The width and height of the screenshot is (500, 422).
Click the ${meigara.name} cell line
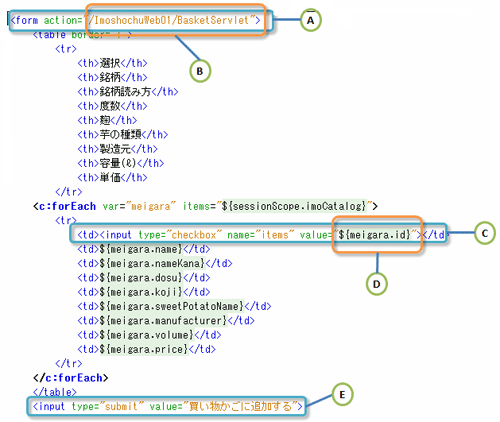pyautogui.click(x=144, y=249)
